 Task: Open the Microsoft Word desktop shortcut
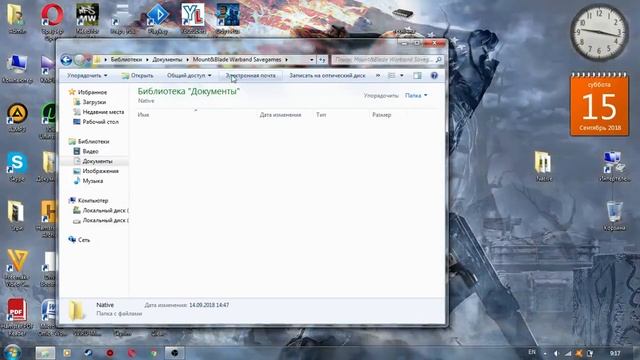[x=49, y=310]
